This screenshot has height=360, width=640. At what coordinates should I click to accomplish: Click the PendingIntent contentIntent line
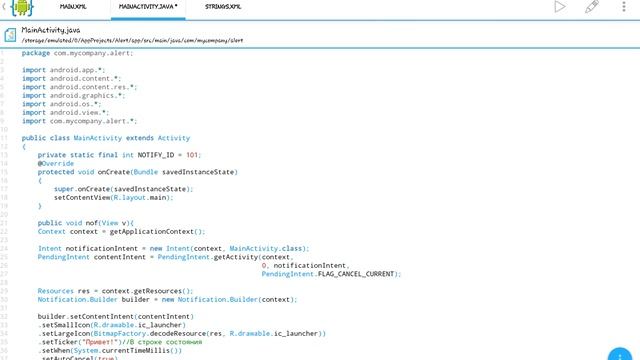click(x=165, y=257)
